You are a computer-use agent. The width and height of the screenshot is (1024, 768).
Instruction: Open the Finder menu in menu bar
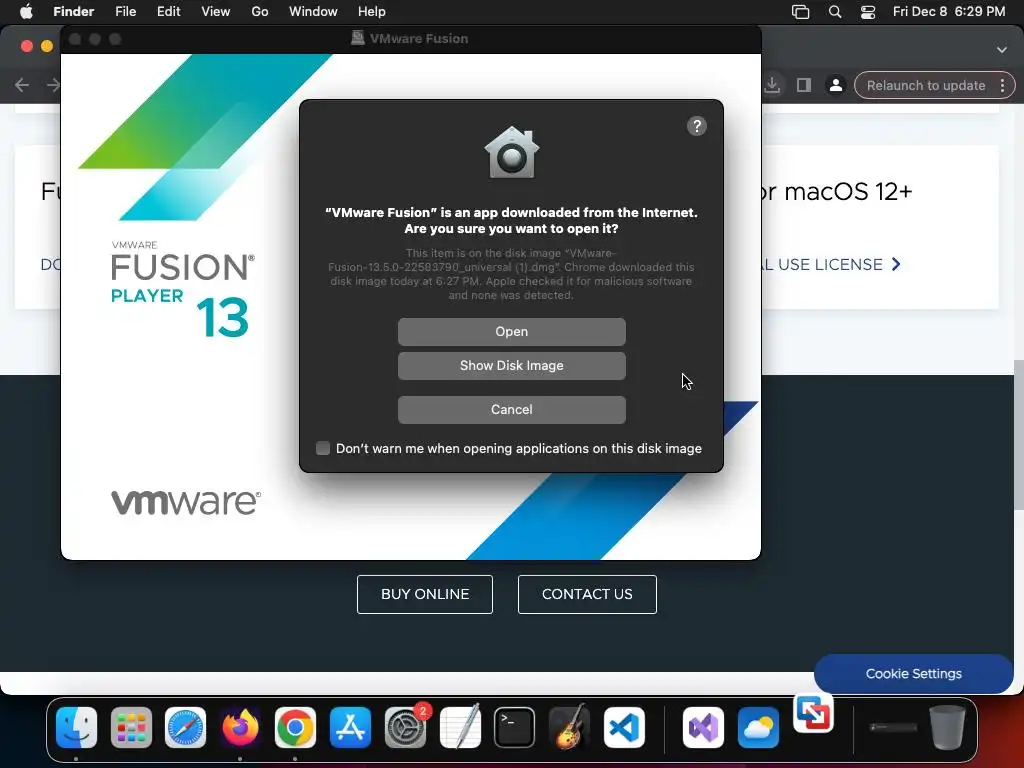(x=73, y=12)
